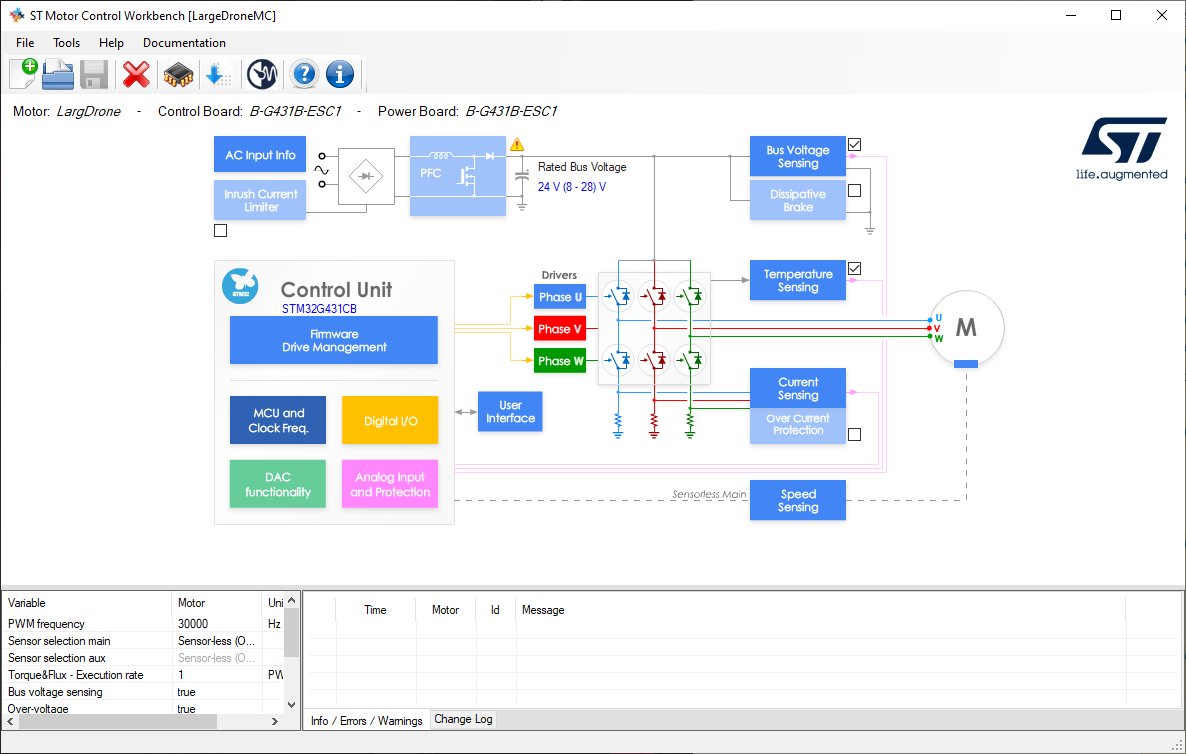Open the motor monitor waveform icon
This screenshot has width=1186, height=754.
(x=262, y=74)
